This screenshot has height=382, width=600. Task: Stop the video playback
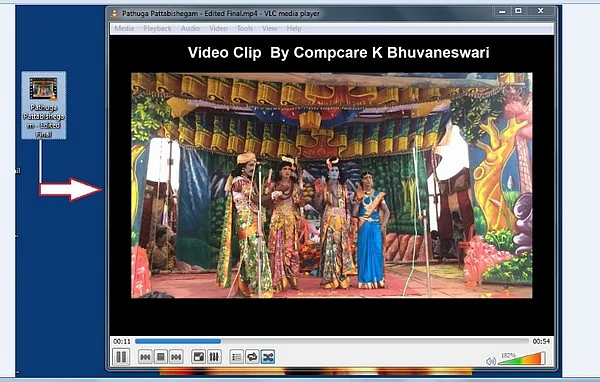click(161, 357)
